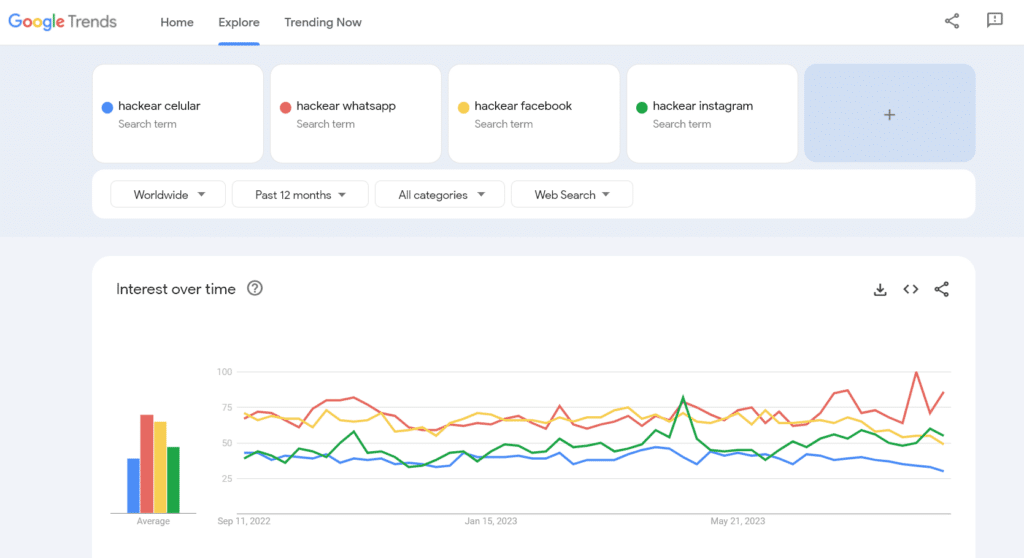Click the May 21, 2023 axis label
The width and height of the screenshot is (1024, 558).
(x=737, y=521)
